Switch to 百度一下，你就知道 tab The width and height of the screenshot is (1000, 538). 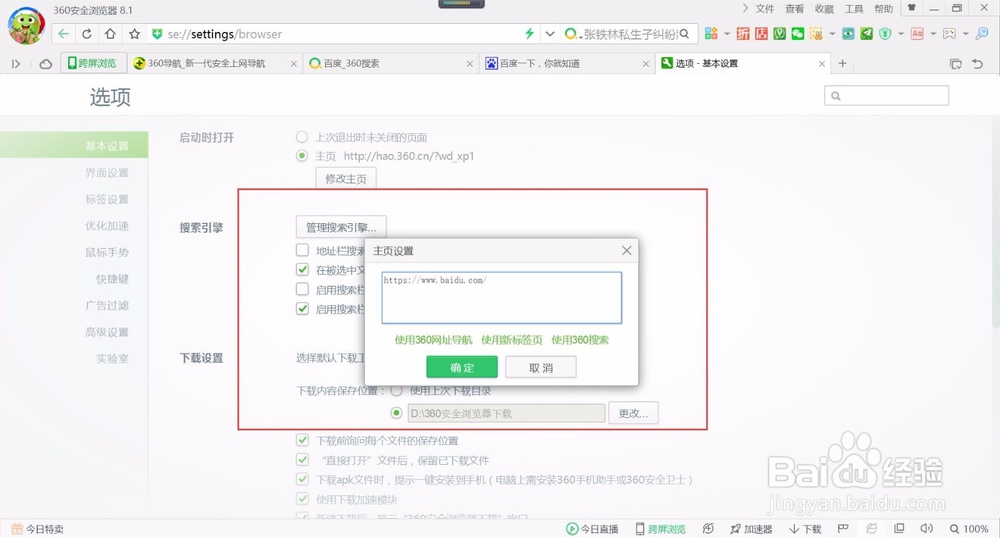[x=566, y=64]
